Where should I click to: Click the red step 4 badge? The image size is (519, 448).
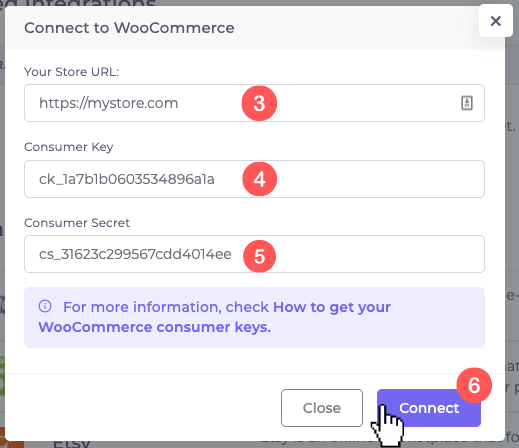[259, 179]
